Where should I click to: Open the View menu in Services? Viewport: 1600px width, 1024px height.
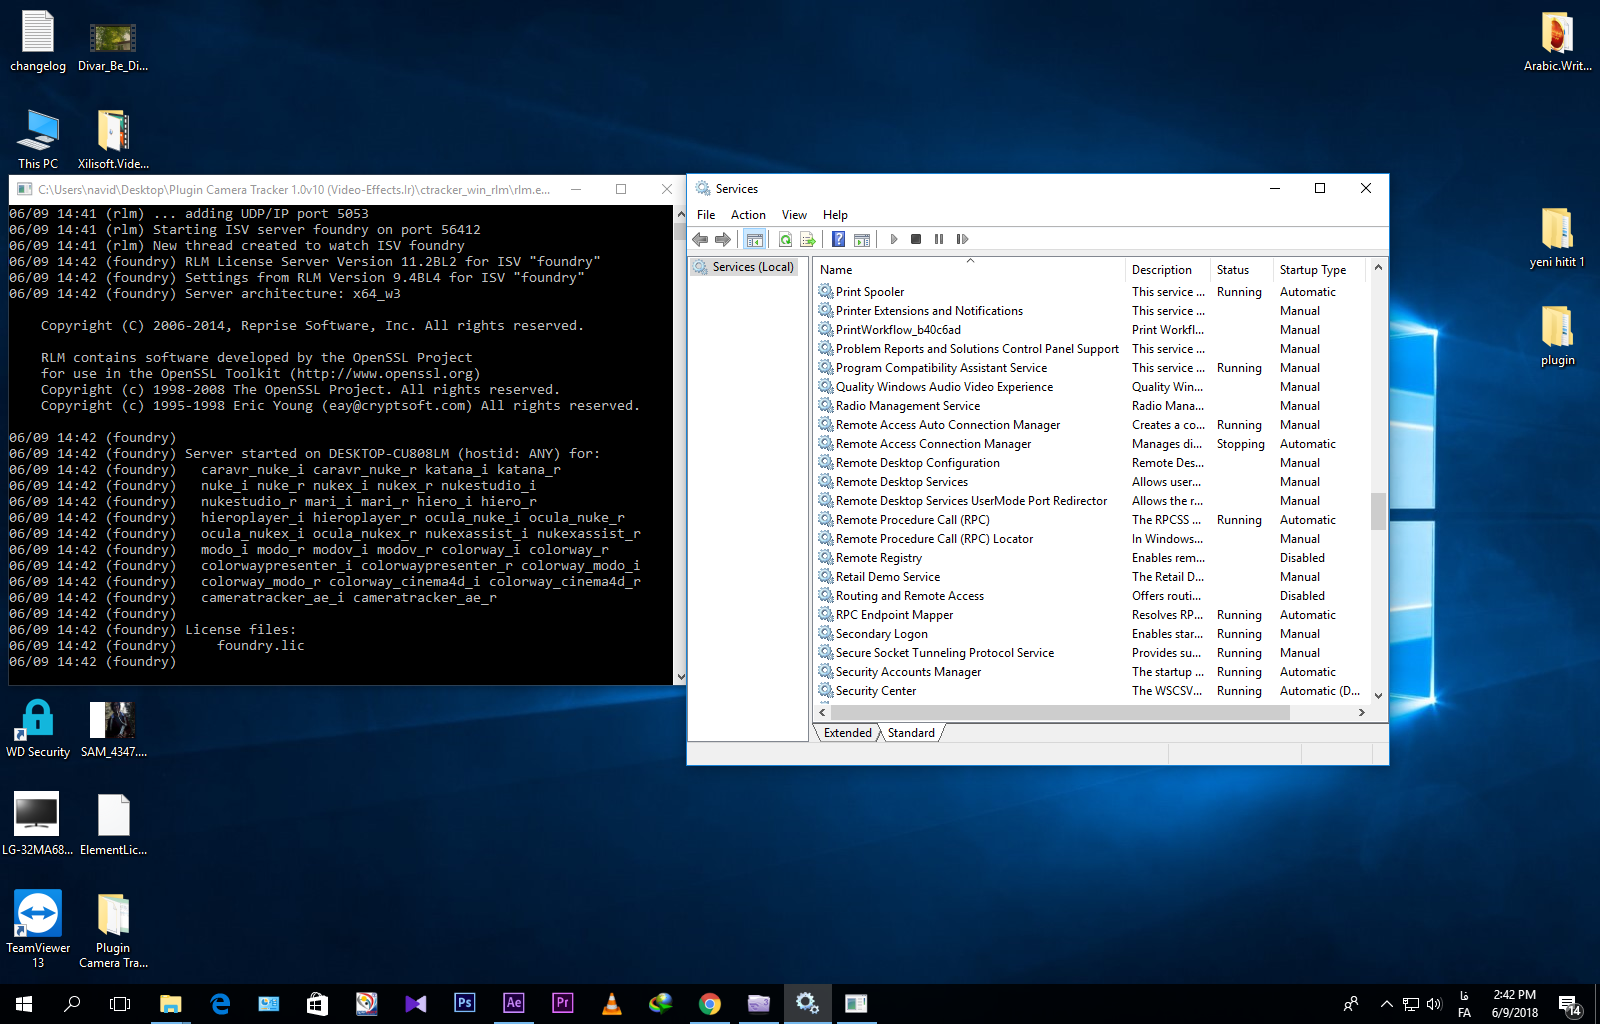(x=794, y=215)
